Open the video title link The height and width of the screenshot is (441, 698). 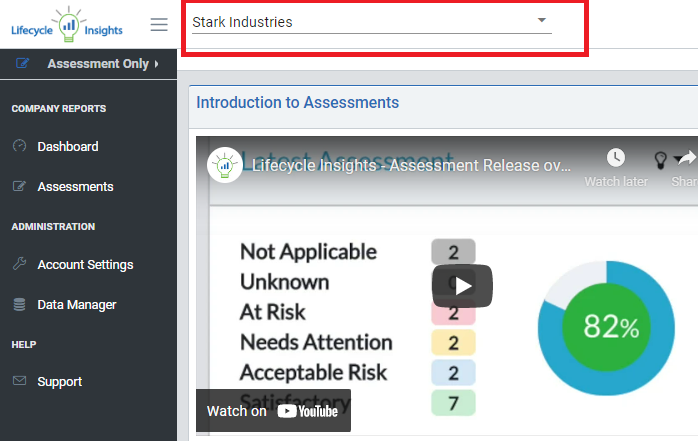click(411, 166)
